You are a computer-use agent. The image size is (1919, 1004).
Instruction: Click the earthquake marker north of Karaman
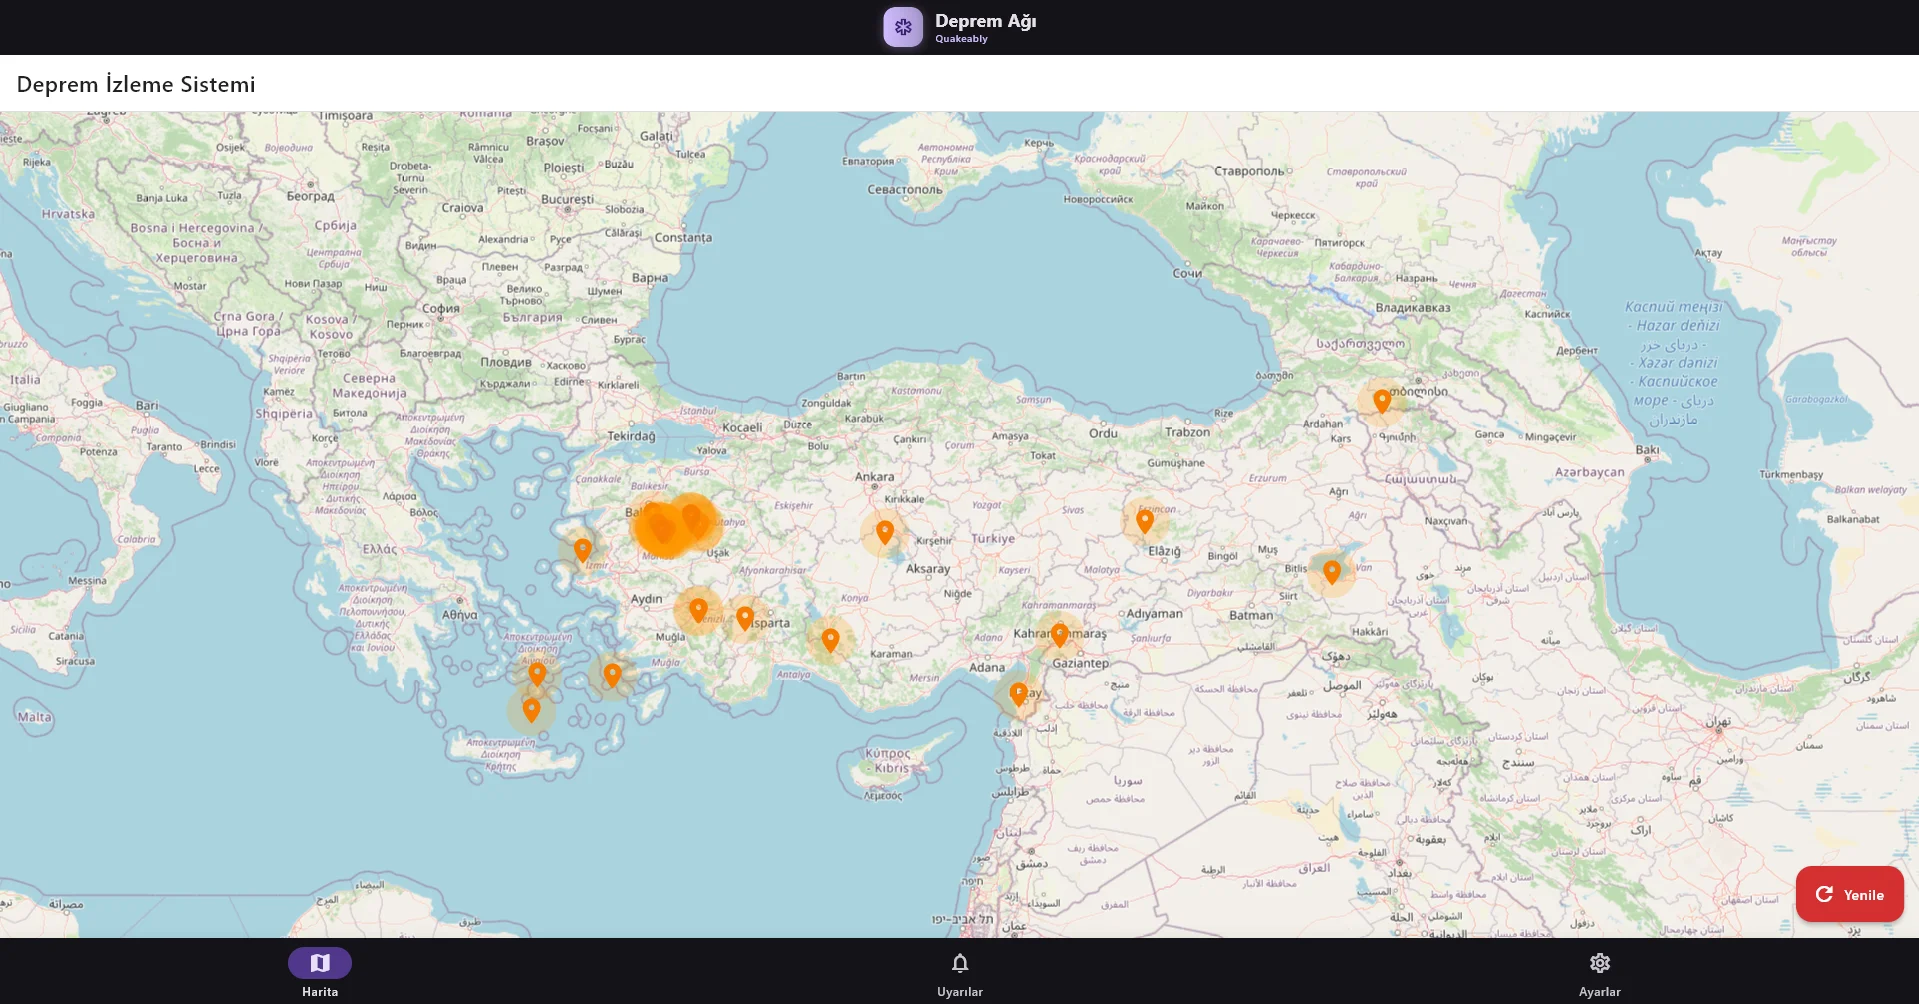coord(830,639)
